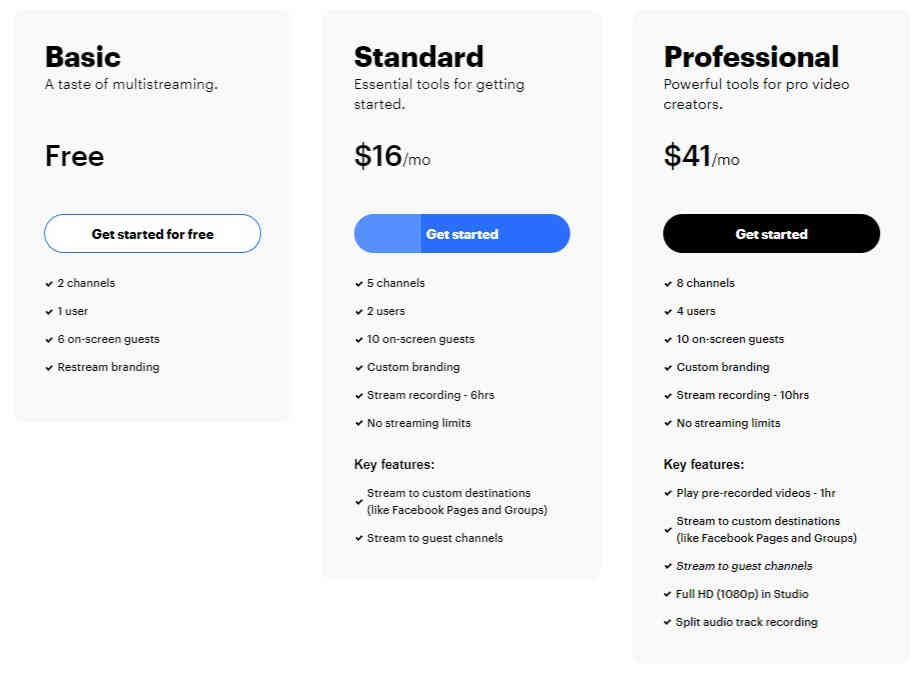Viewport: 916px width, 675px height.
Task: Click Stream to guest channels in Standard plan
Action: (435, 538)
